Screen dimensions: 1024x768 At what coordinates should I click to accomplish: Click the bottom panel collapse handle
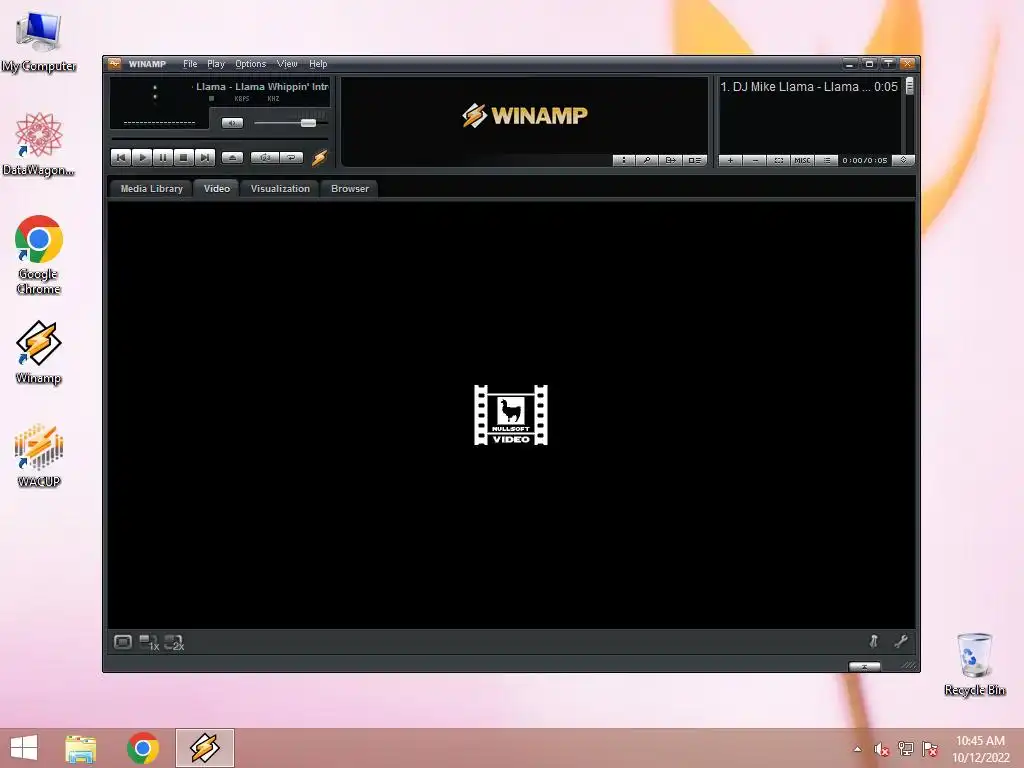pos(865,666)
